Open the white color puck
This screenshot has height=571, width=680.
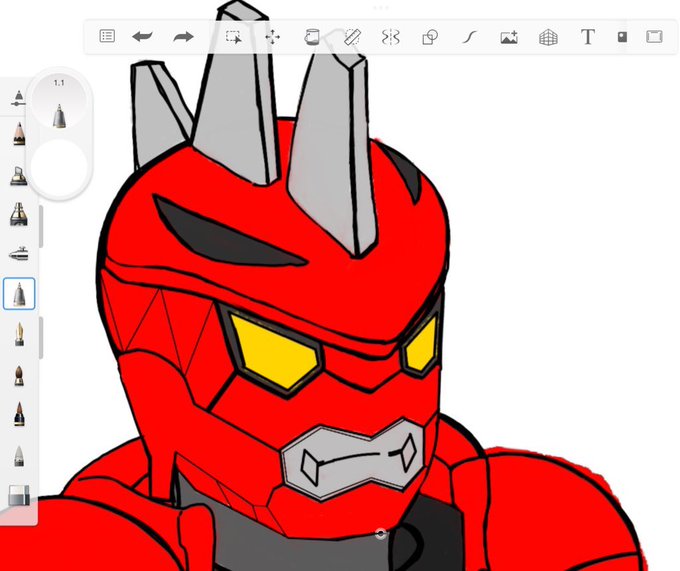[x=59, y=166]
